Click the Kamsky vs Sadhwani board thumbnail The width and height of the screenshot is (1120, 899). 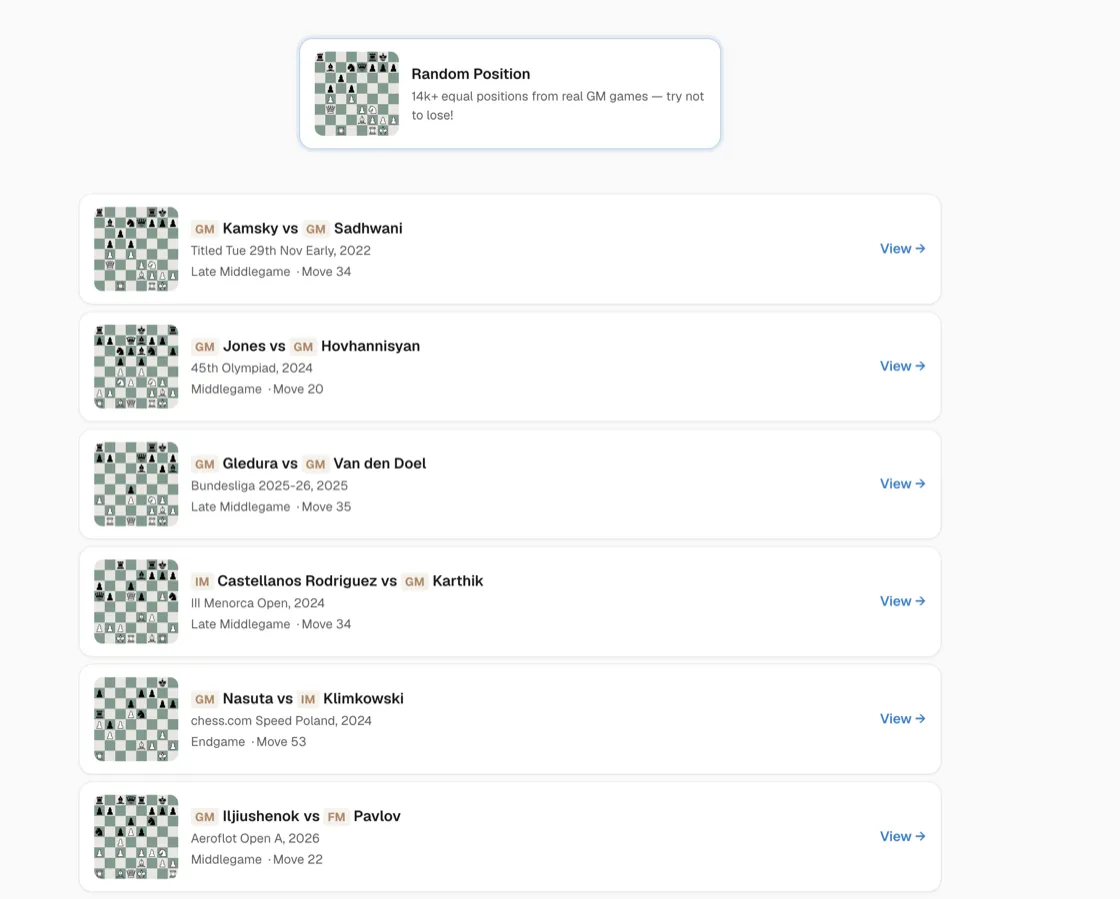click(136, 248)
